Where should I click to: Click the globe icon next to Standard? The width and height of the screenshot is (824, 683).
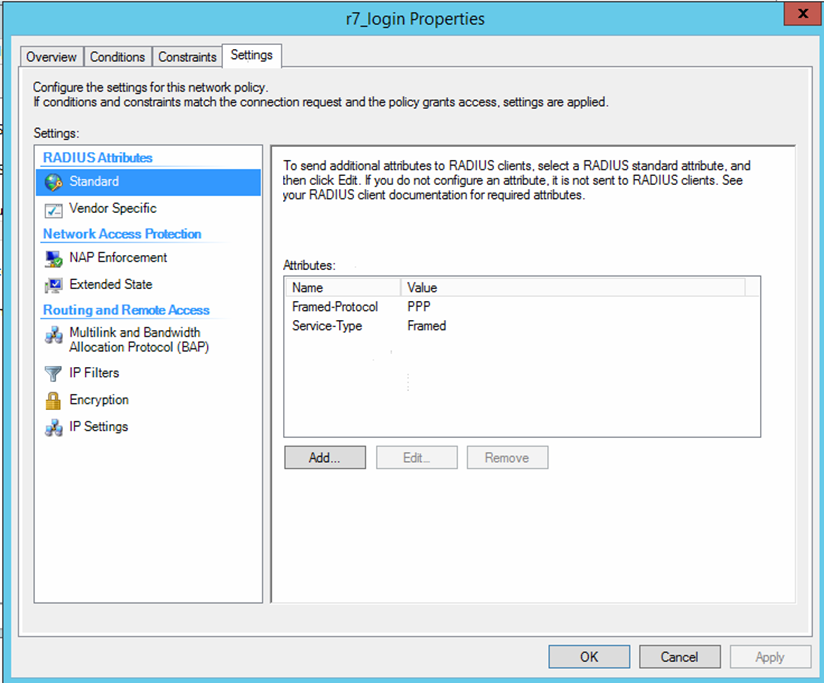point(53,182)
